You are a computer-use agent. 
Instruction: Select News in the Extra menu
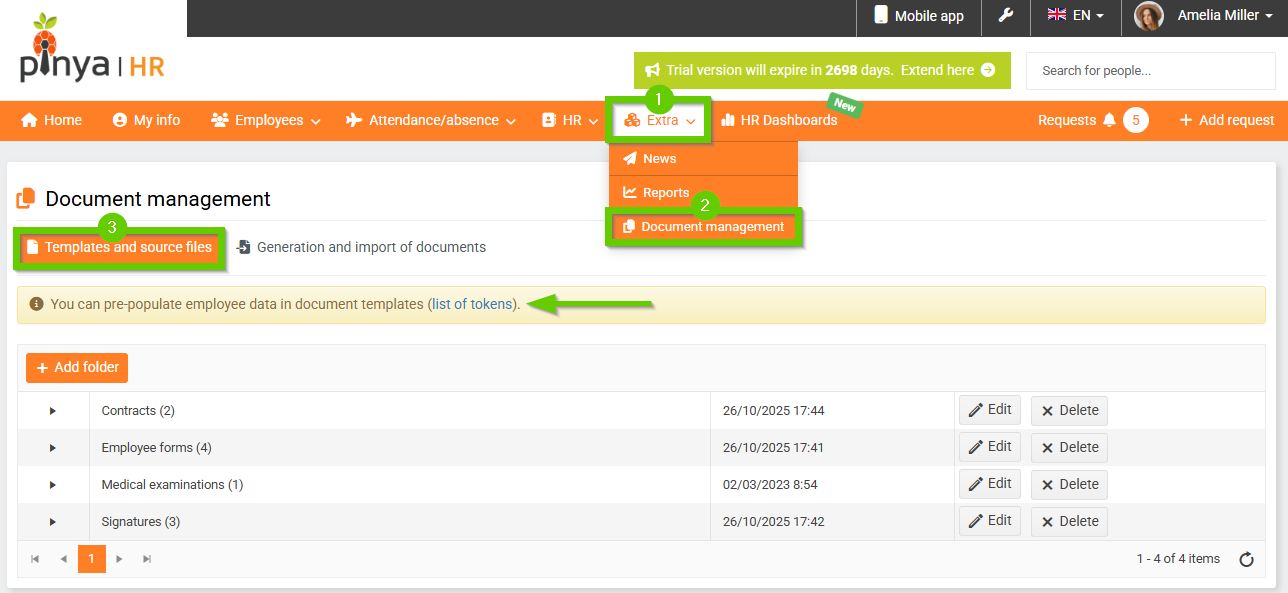(x=703, y=158)
